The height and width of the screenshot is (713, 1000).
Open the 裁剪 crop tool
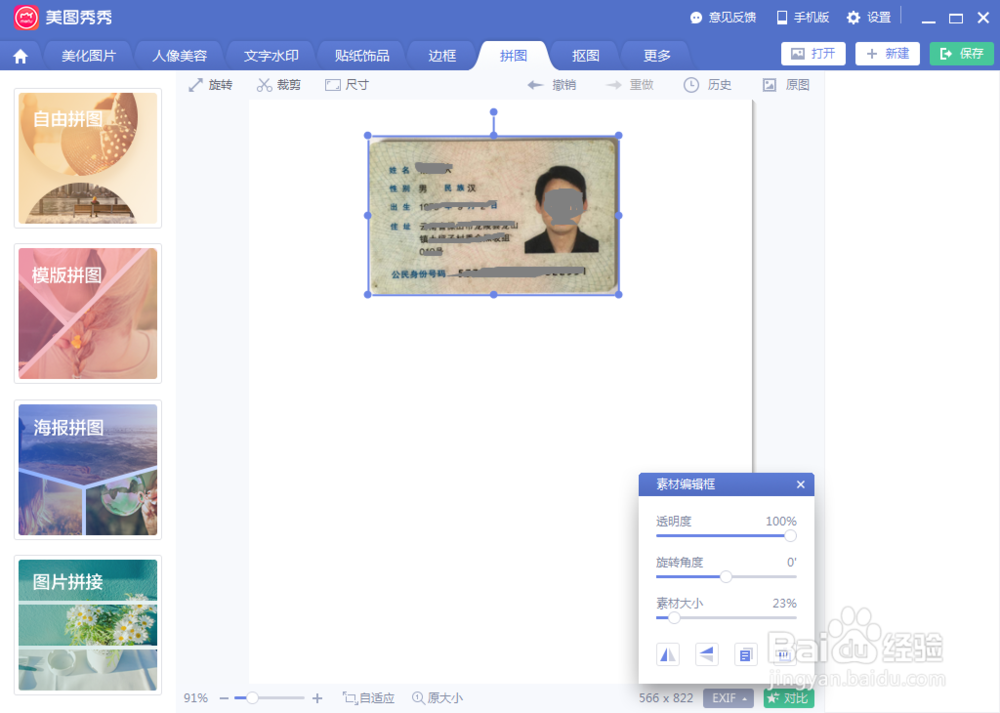coord(279,85)
